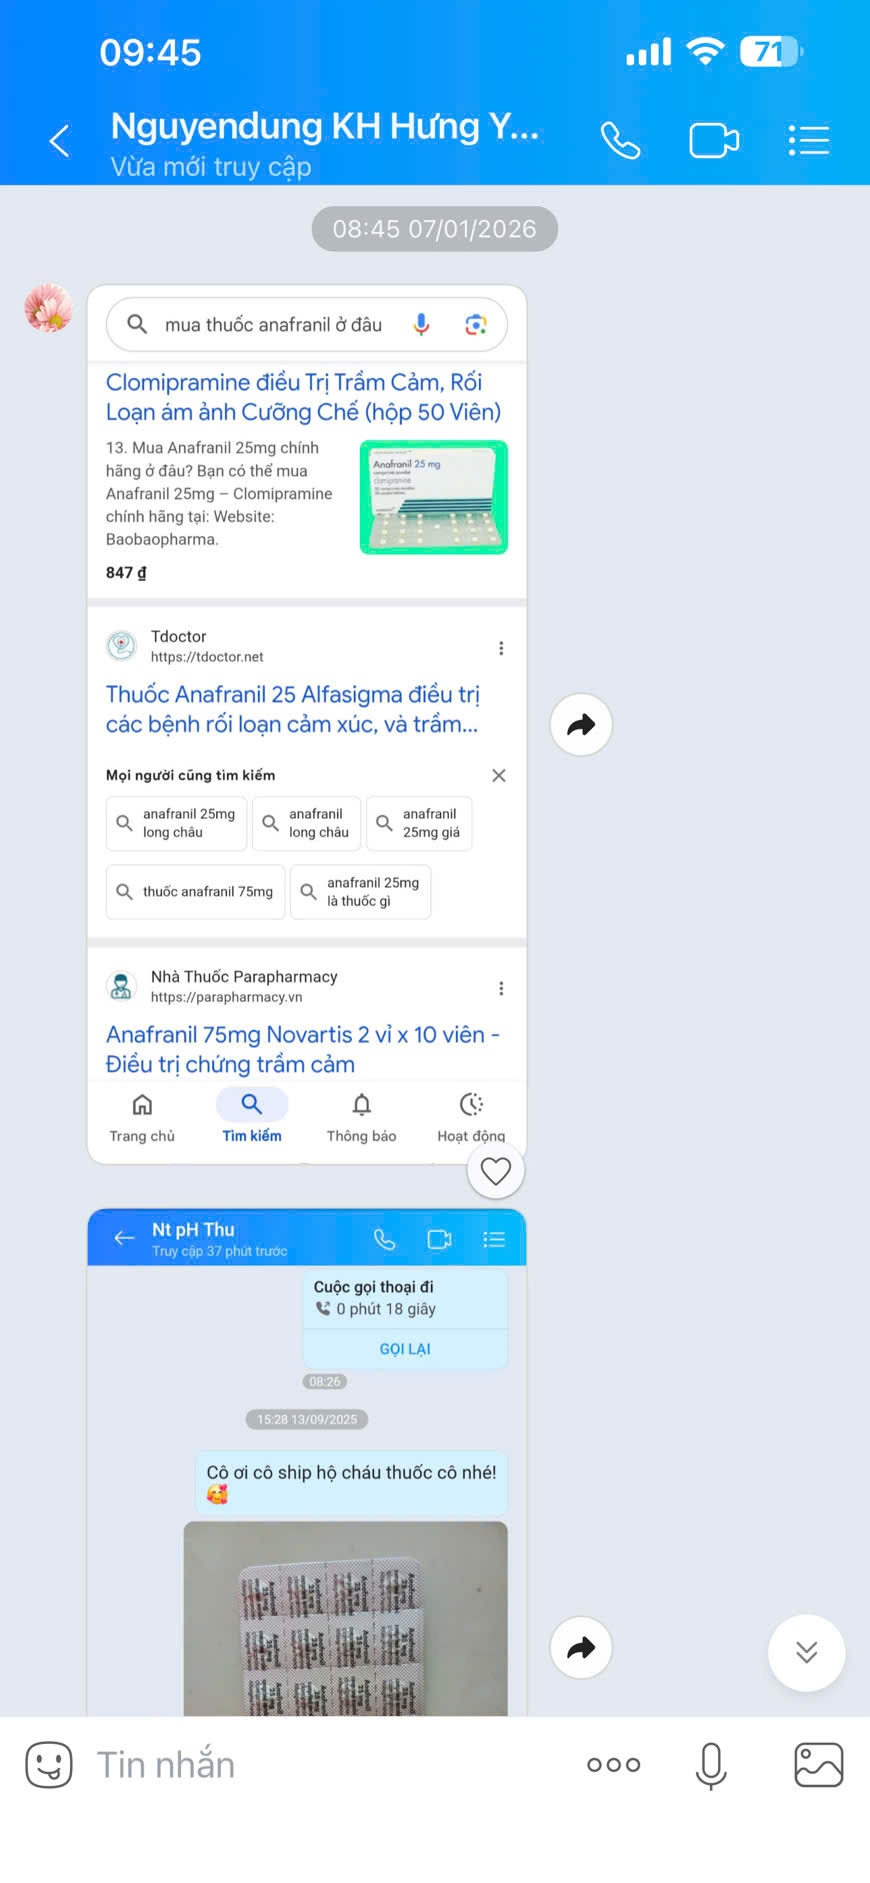Start a video call with the camera icon
The height and width of the screenshot is (1883, 870).
click(714, 141)
